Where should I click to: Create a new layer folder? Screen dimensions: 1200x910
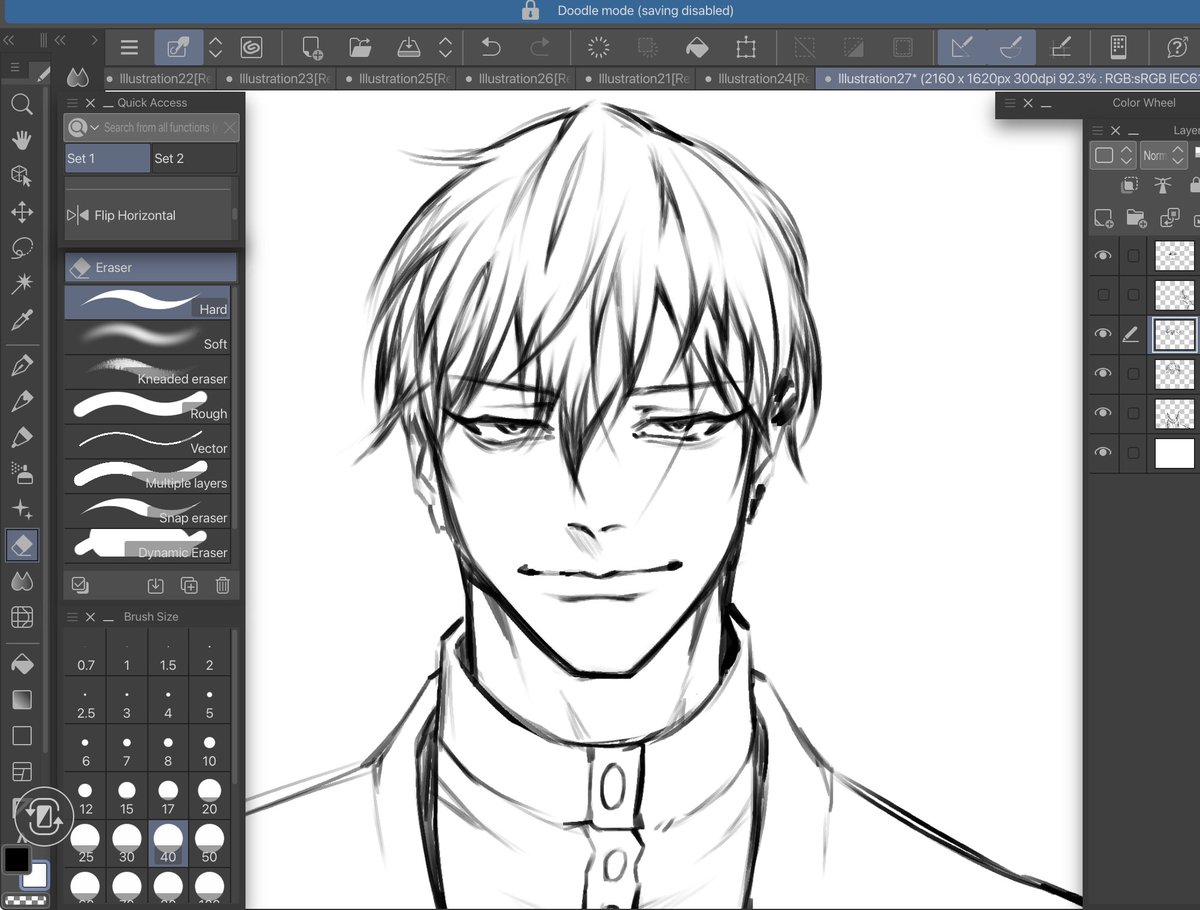[x=1136, y=219]
